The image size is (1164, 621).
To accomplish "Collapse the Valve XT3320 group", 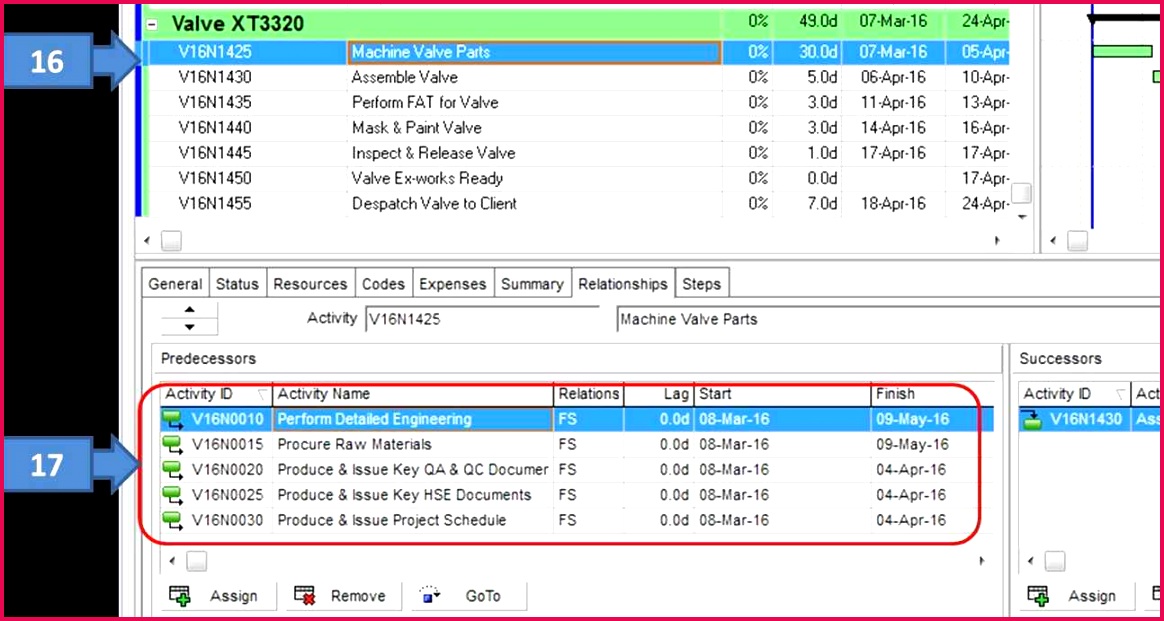I will click(151, 24).
